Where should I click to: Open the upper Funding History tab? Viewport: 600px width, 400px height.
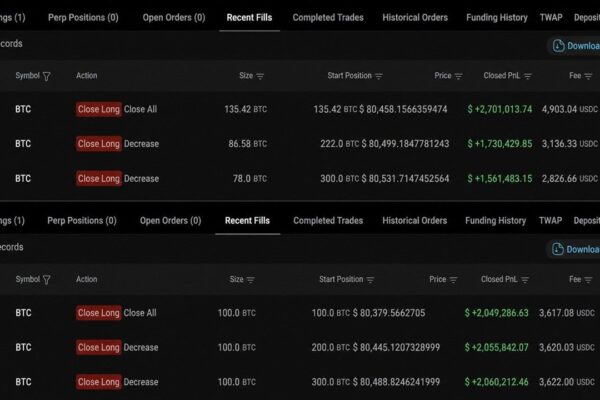(x=497, y=18)
